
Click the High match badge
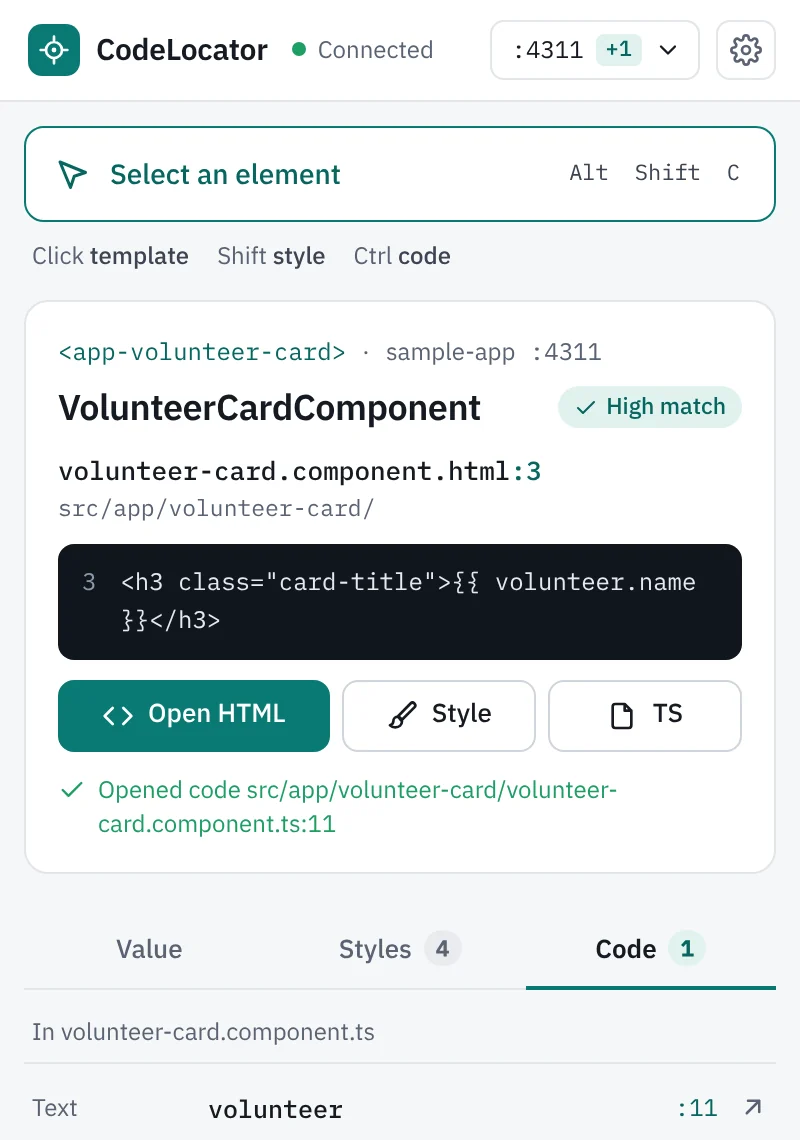650,406
